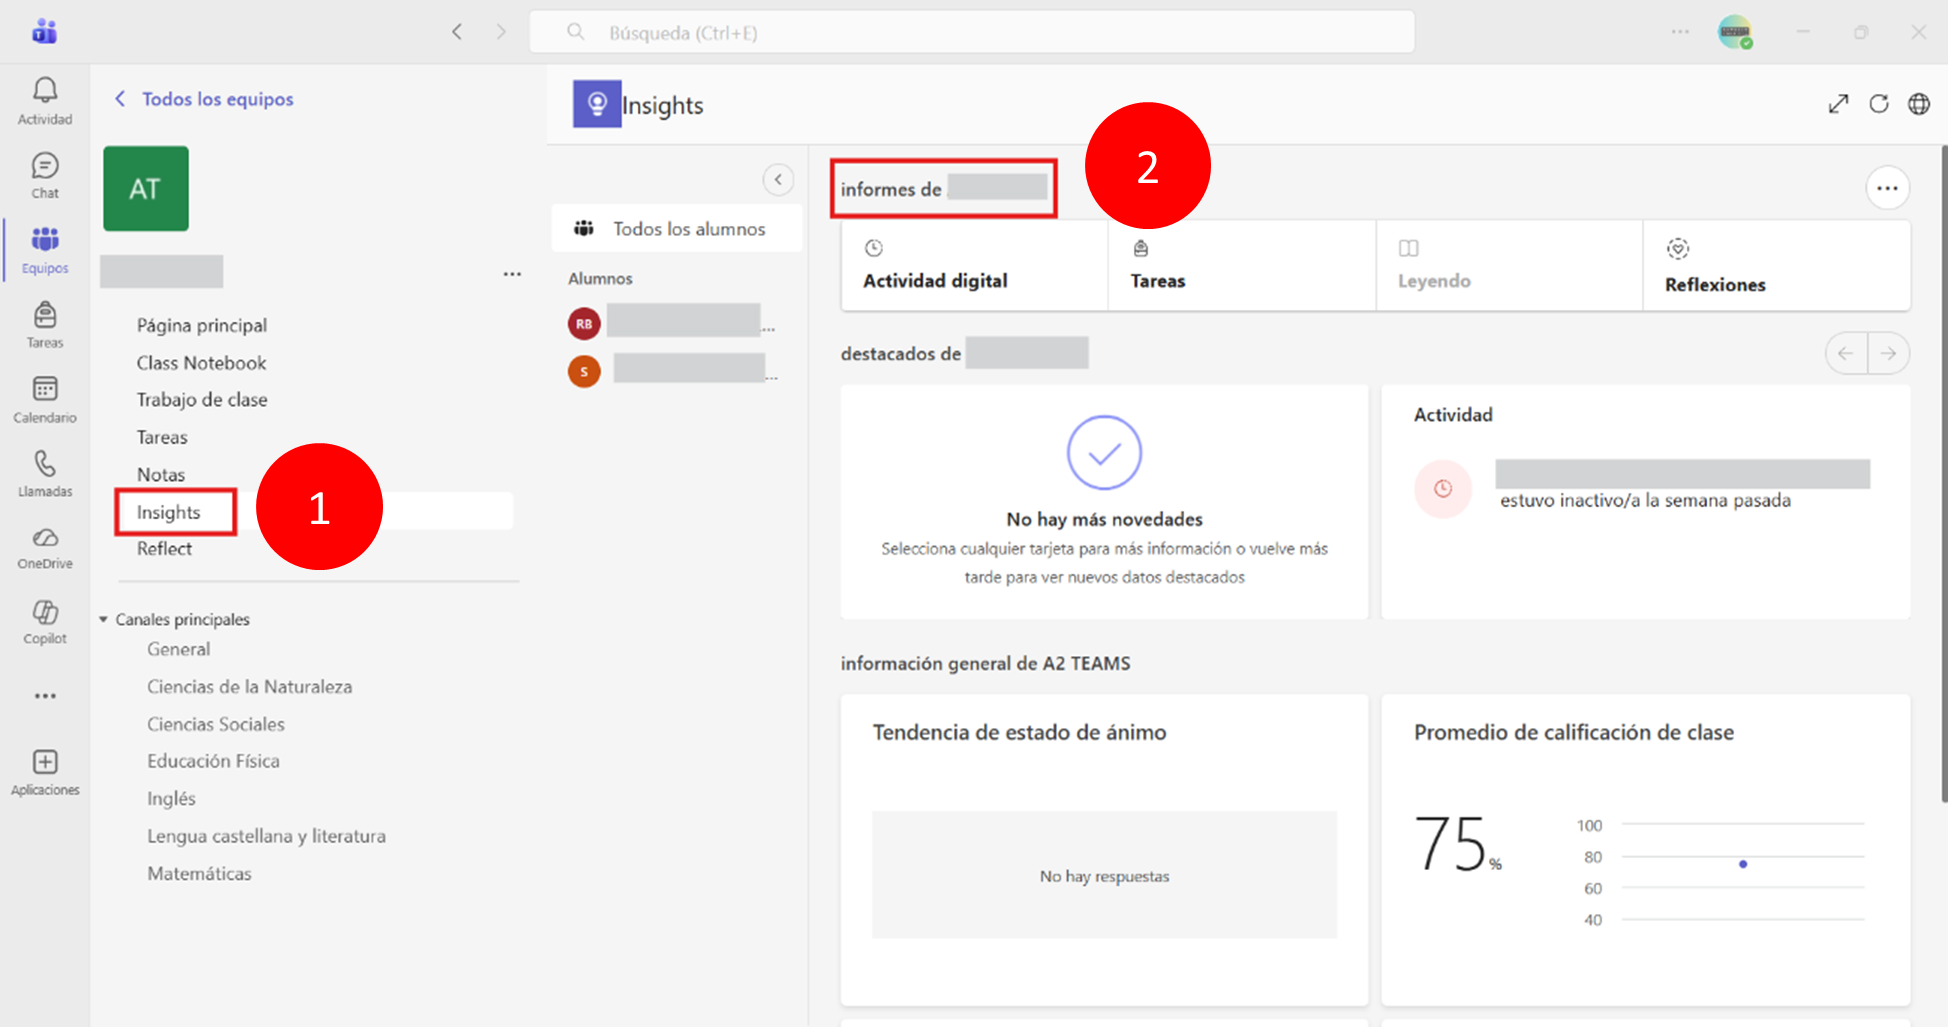Collapse the student list panel
This screenshot has height=1027, width=1948.
tap(778, 180)
